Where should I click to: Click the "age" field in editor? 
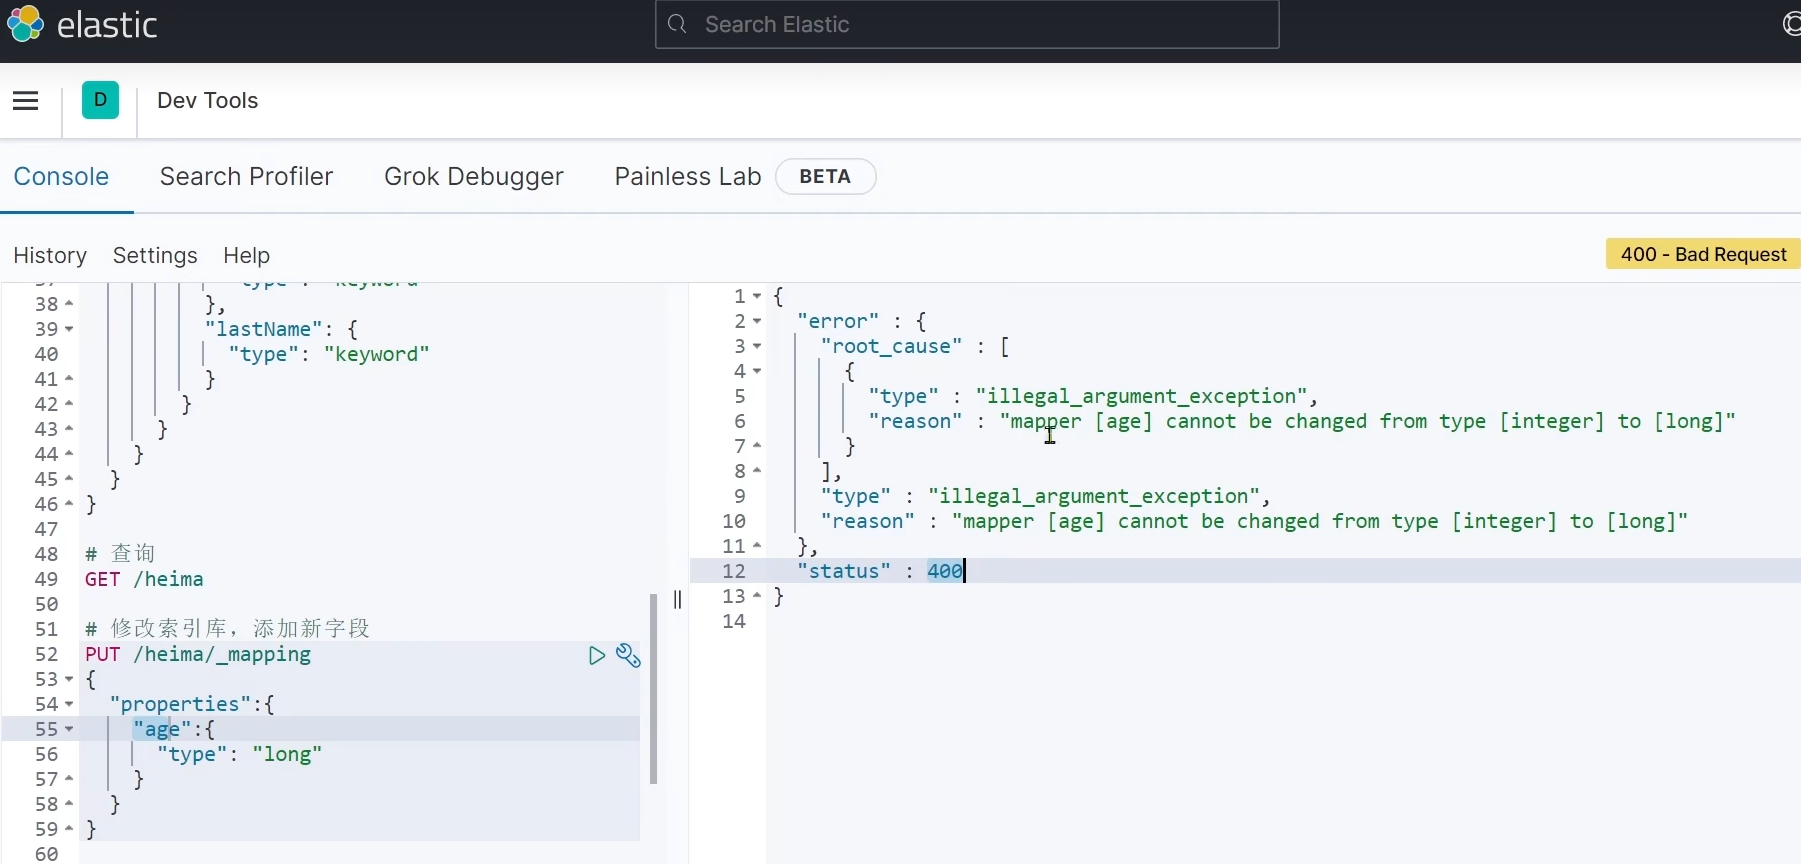tap(162, 729)
